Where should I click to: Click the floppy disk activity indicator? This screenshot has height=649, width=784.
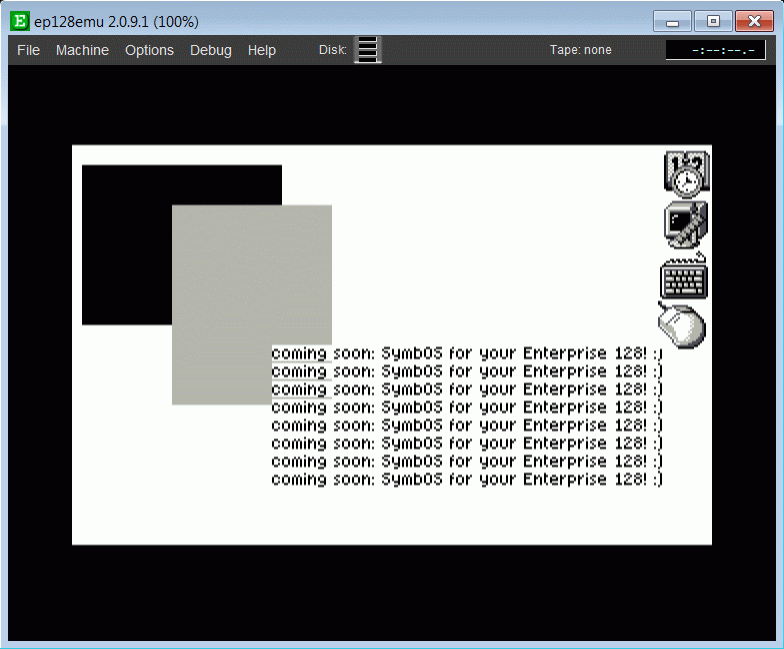point(368,50)
